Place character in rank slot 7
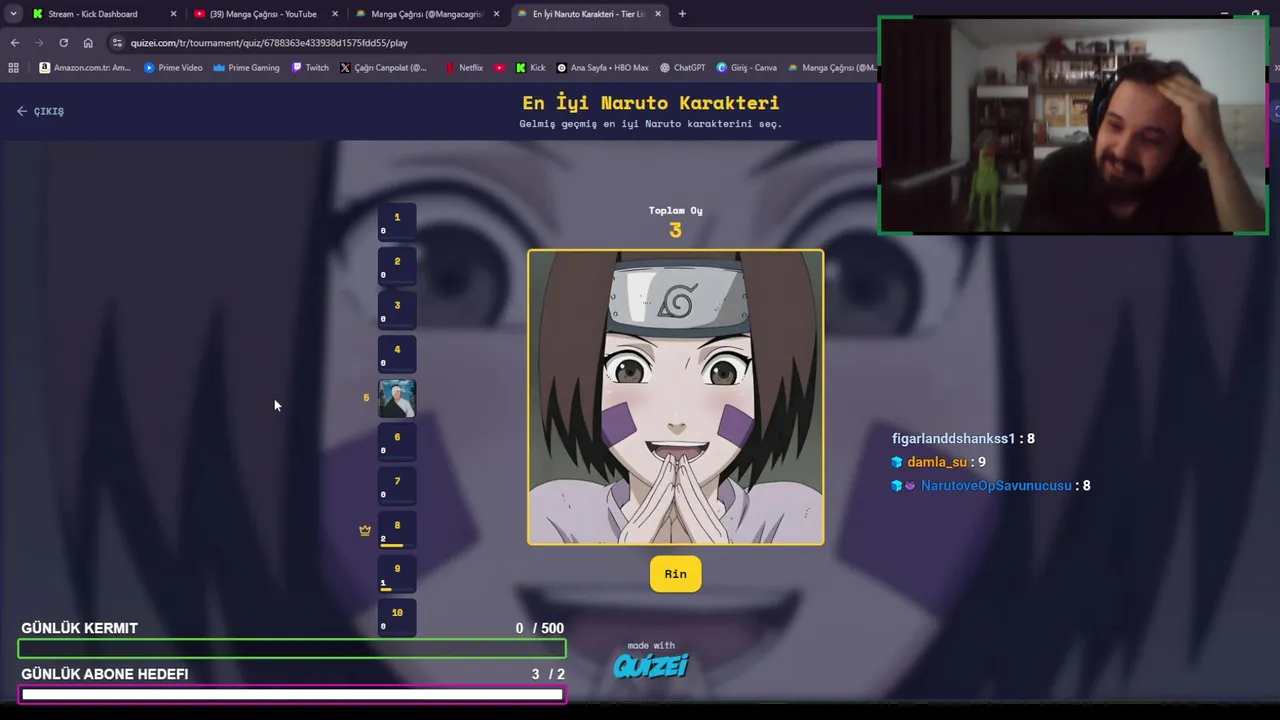This screenshot has width=1280, height=720. click(x=397, y=487)
